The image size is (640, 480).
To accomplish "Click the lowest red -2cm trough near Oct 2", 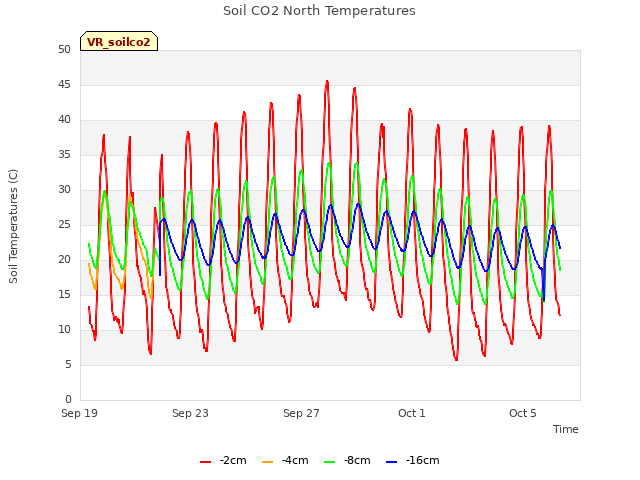I will (456, 360).
